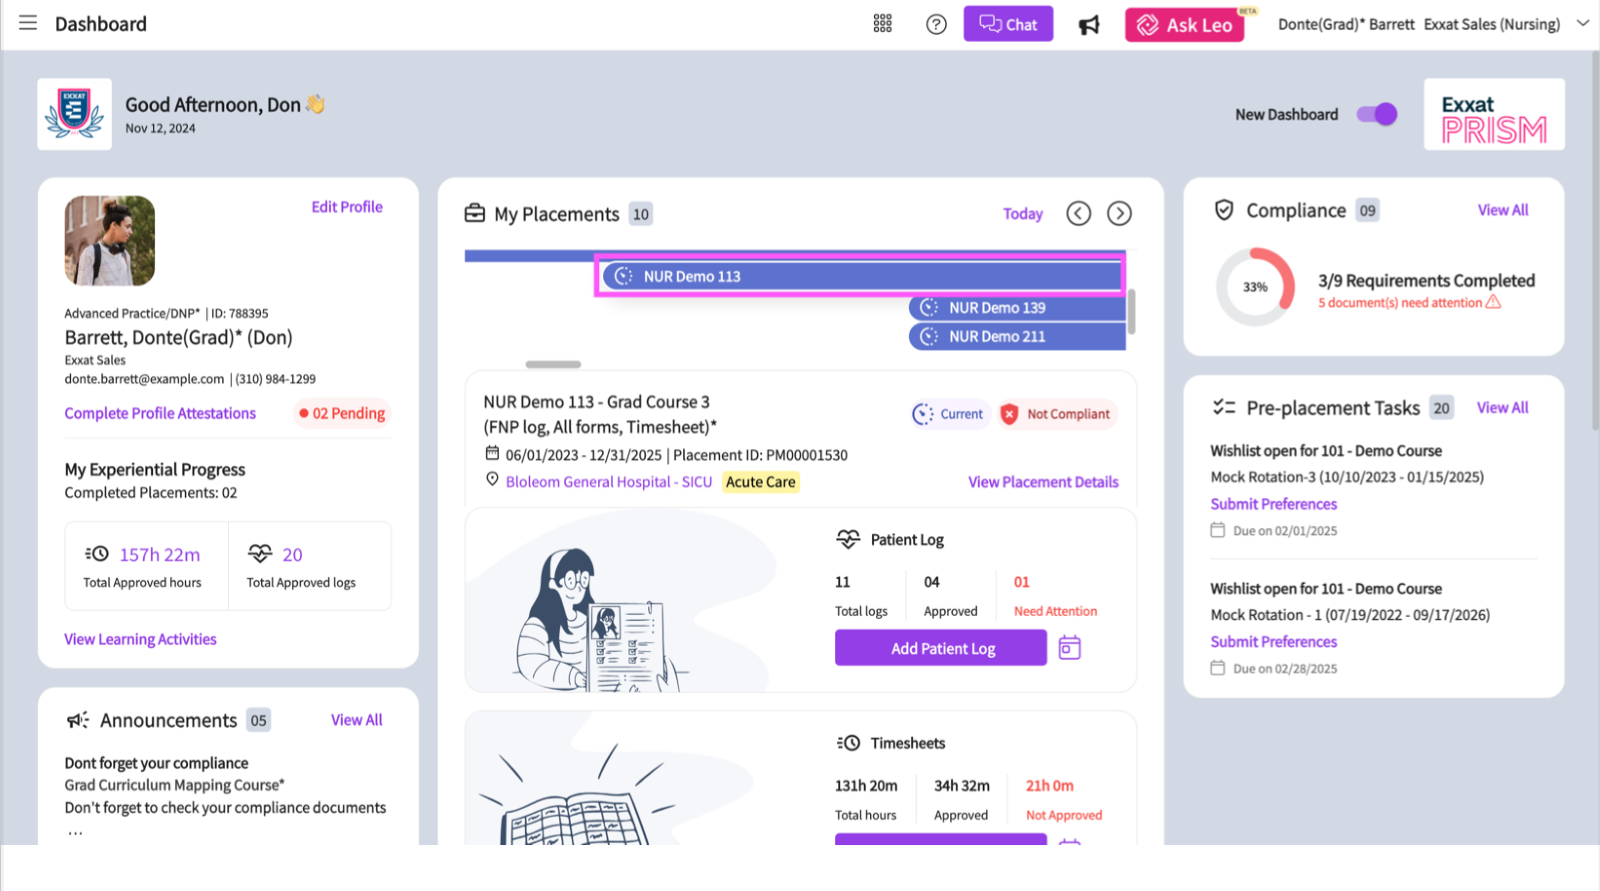Open View Placement Details link
The height and width of the screenshot is (891, 1600).
pos(1042,482)
